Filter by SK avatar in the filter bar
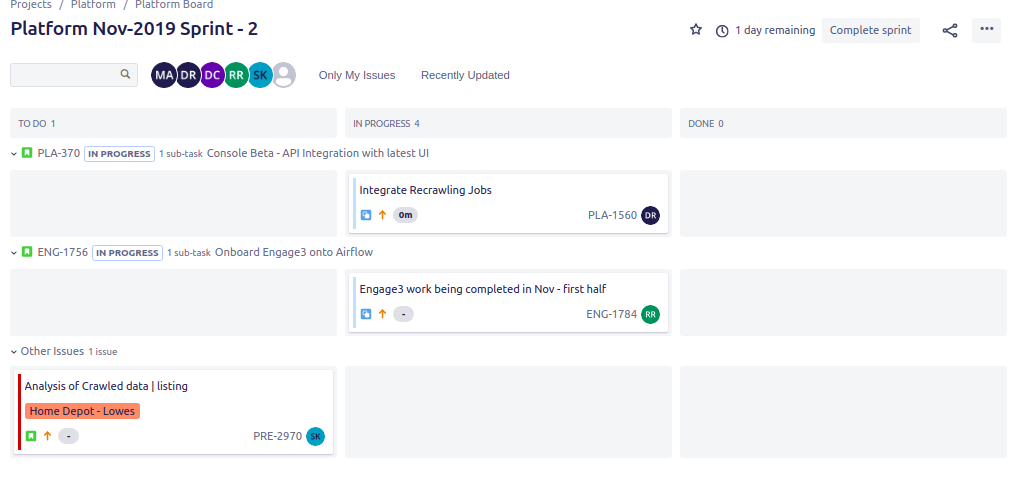The width and height of the screenshot is (1025, 490). point(260,75)
